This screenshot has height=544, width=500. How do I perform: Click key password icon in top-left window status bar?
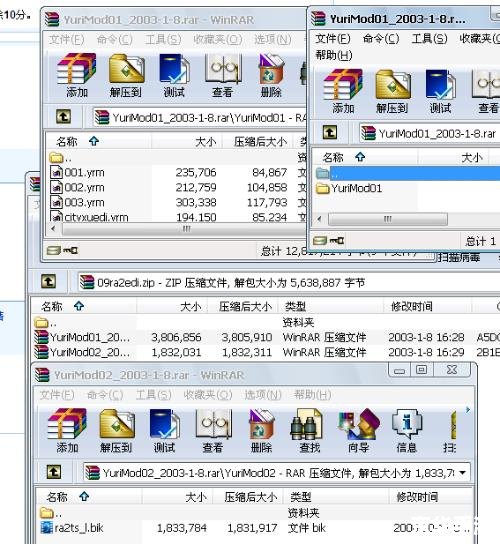click(70, 250)
